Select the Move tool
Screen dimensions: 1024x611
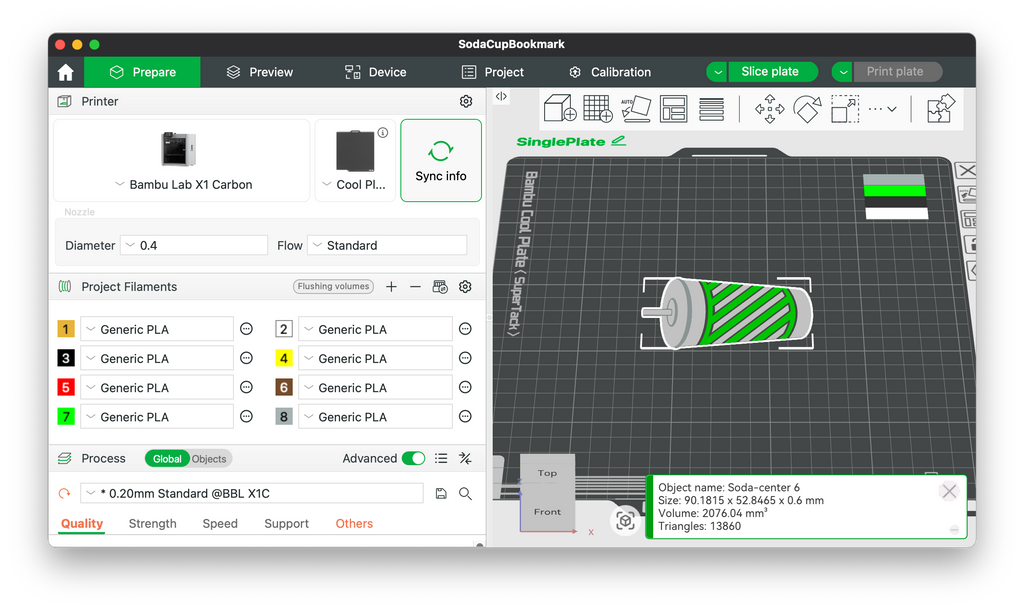pos(769,109)
